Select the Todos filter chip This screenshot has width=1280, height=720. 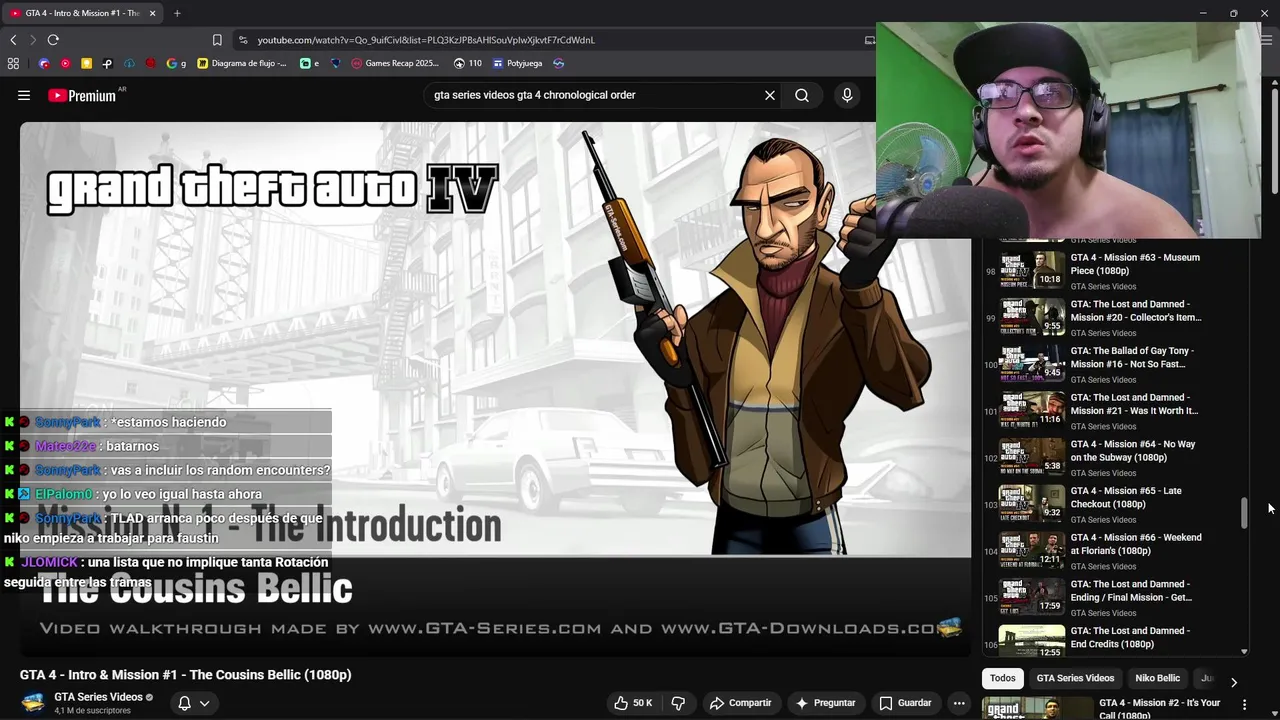pyautogui.click(x=1002, y=678)
